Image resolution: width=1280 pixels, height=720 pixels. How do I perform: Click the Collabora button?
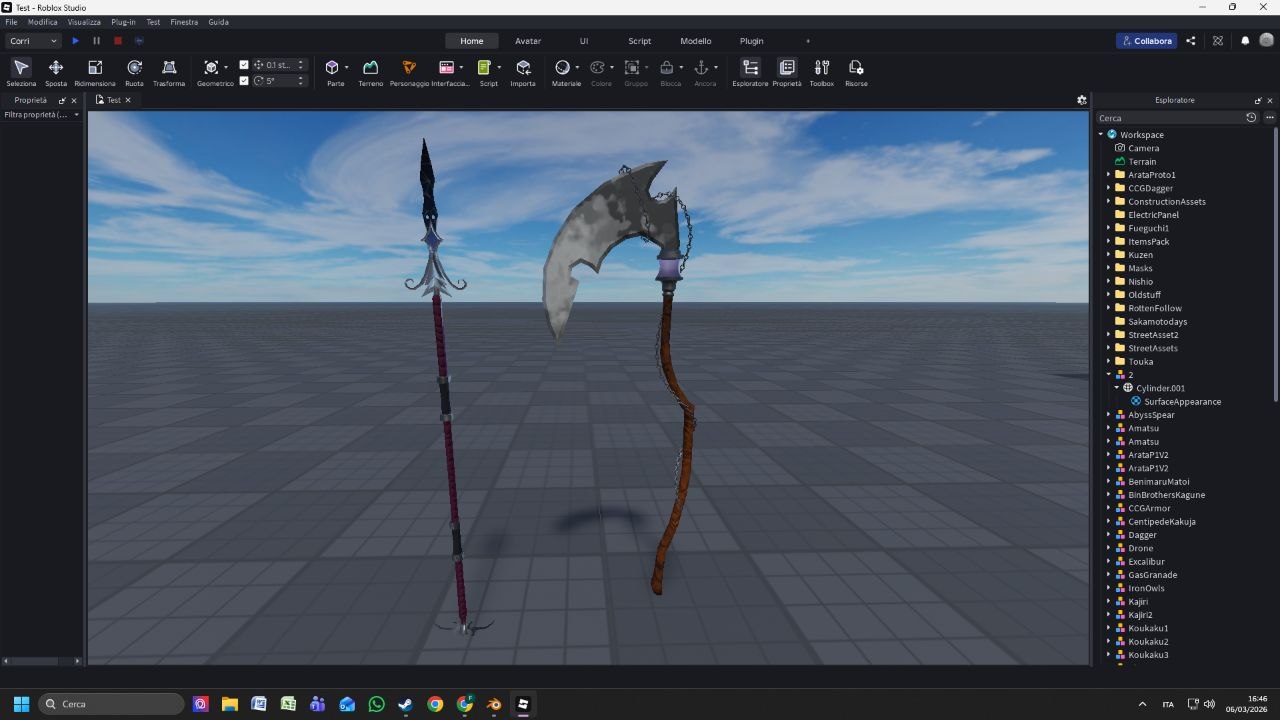(1146, 41)
